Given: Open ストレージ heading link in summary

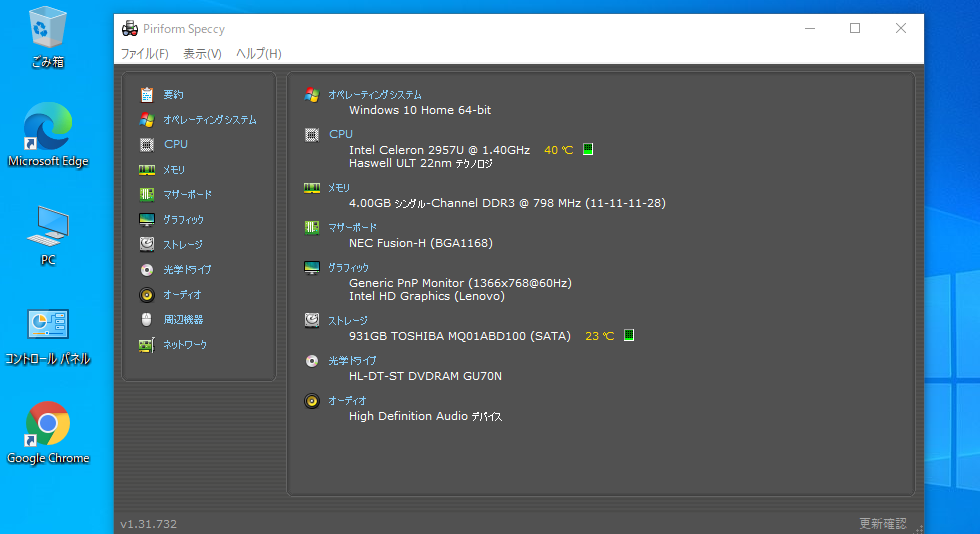Looking at the screenshot, I should [348, 320].
